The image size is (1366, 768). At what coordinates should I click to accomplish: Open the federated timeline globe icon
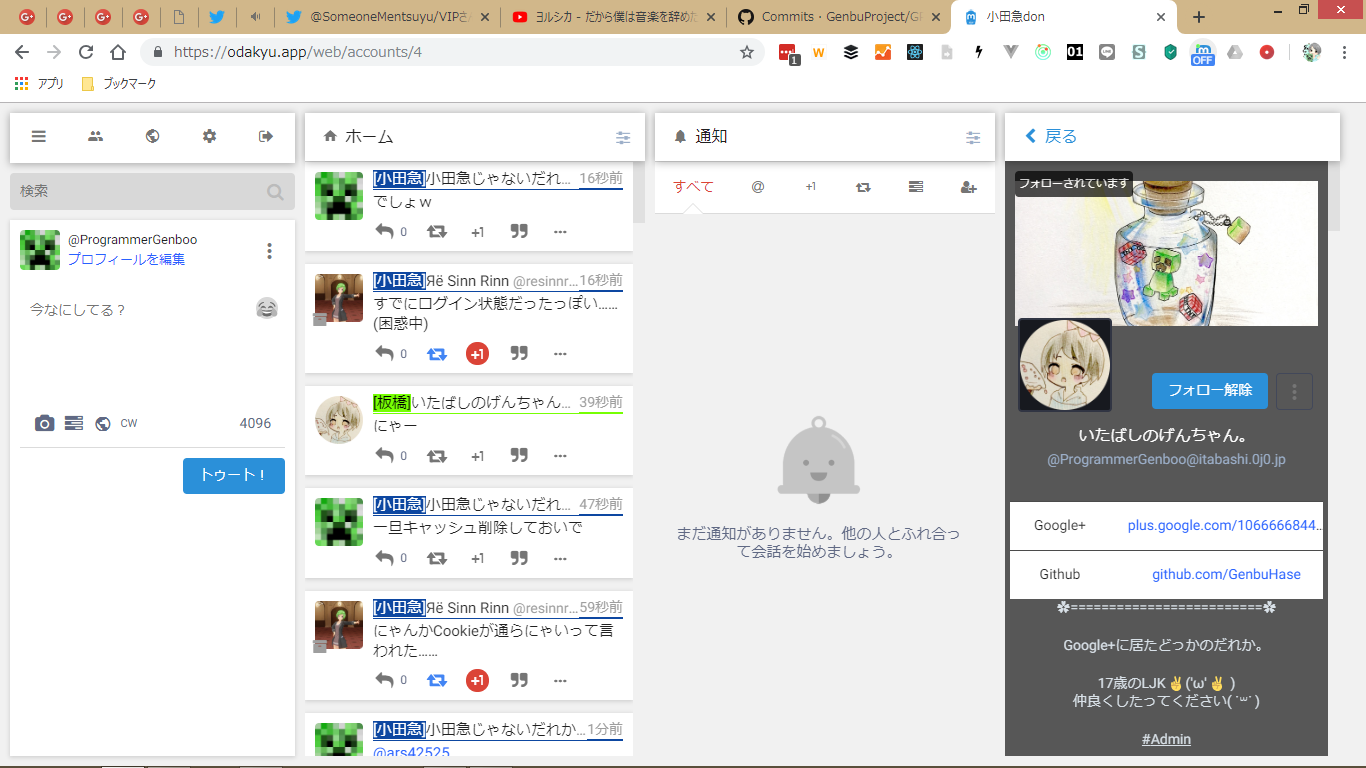152,137
